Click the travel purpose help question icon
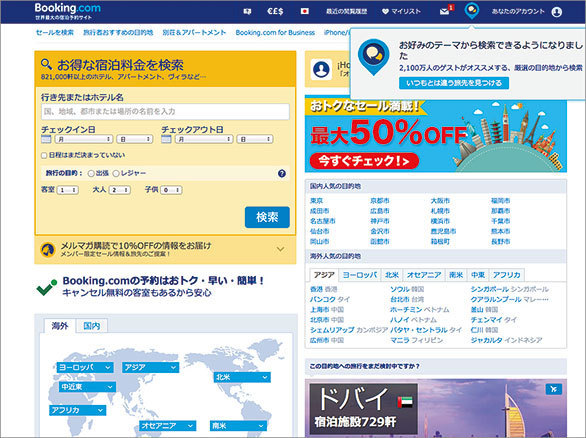The image size is (586, 438). click(x=282, y=173)
